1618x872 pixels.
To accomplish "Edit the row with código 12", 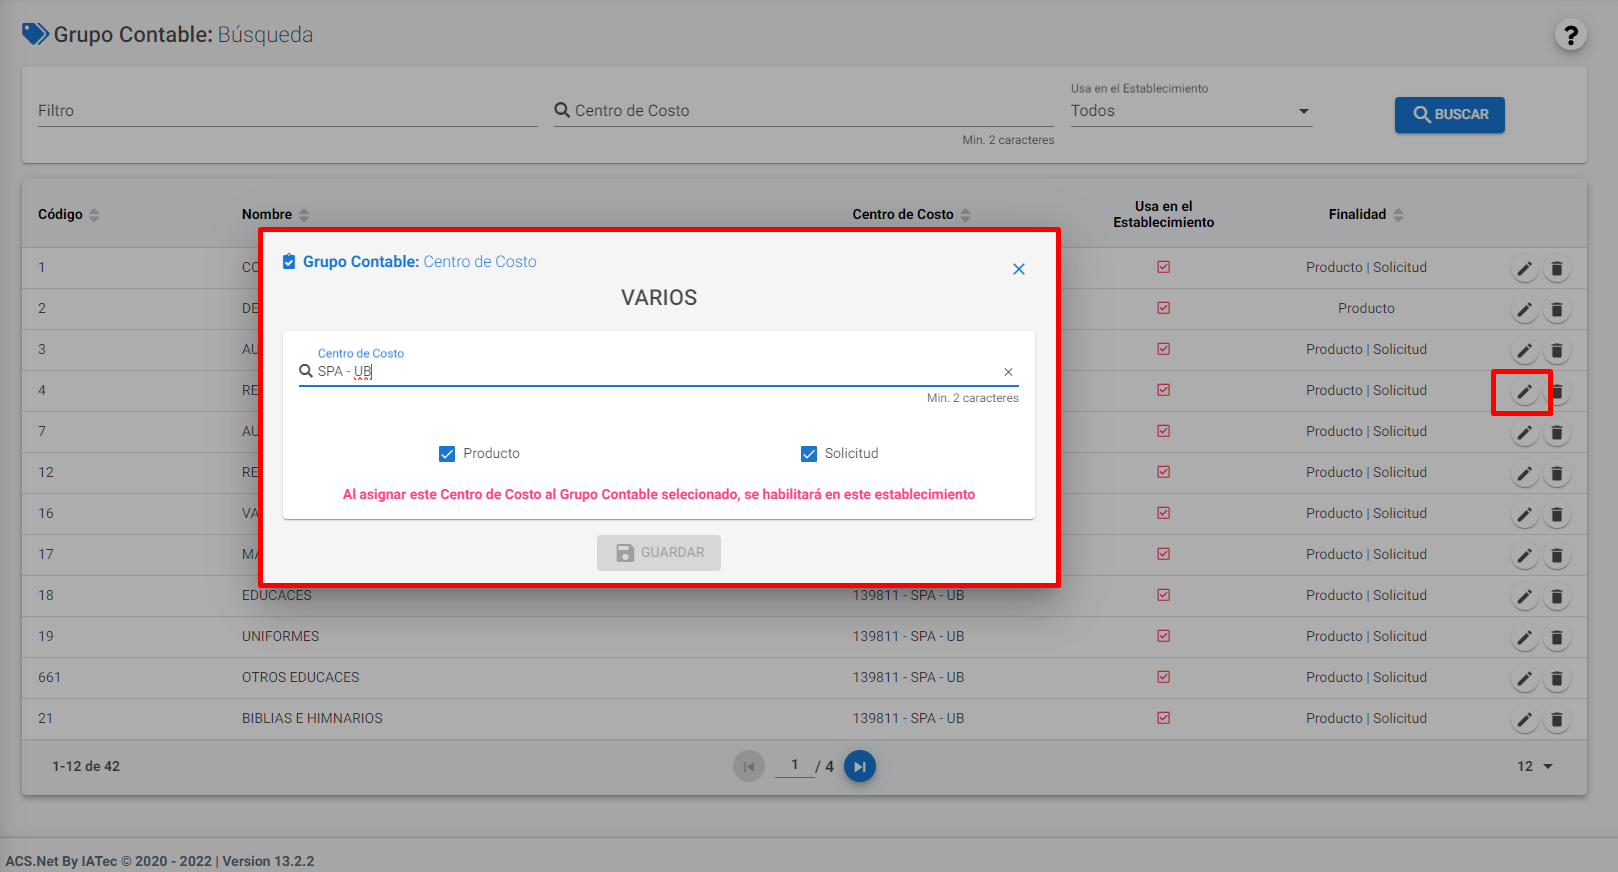I will pos(1524,474).
